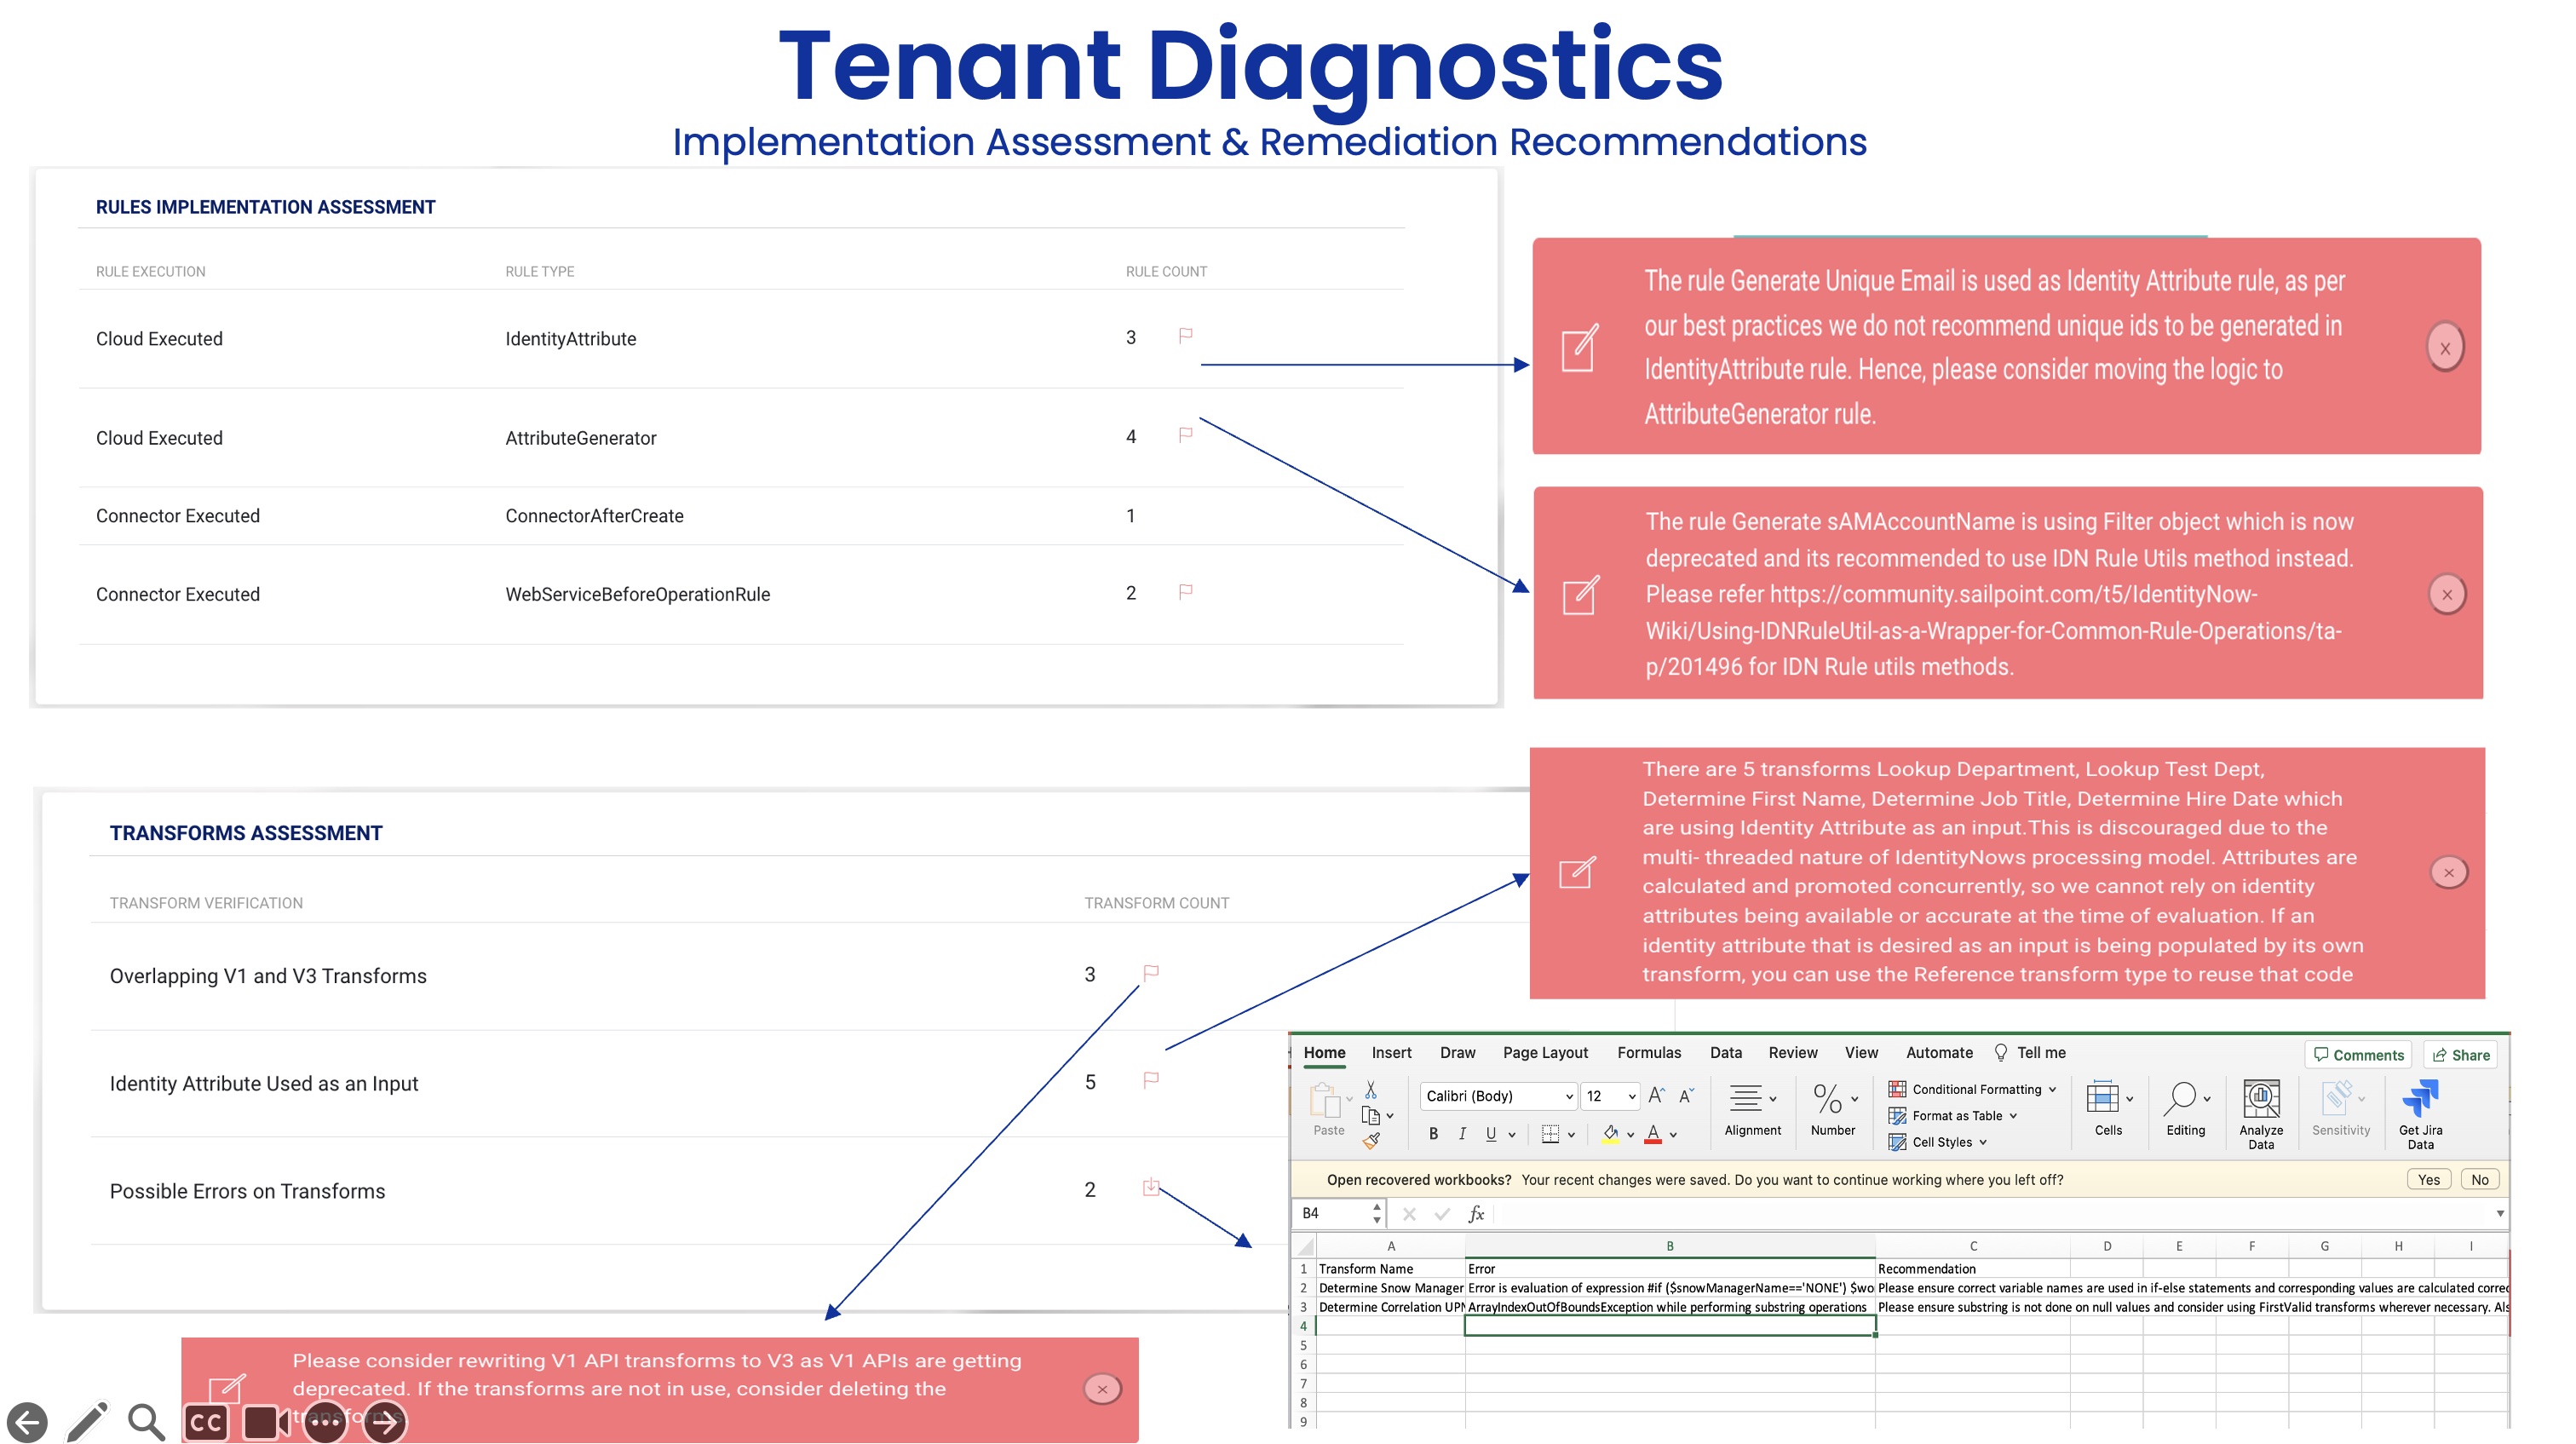Click the cut scissors icon

(1370, 1090)
